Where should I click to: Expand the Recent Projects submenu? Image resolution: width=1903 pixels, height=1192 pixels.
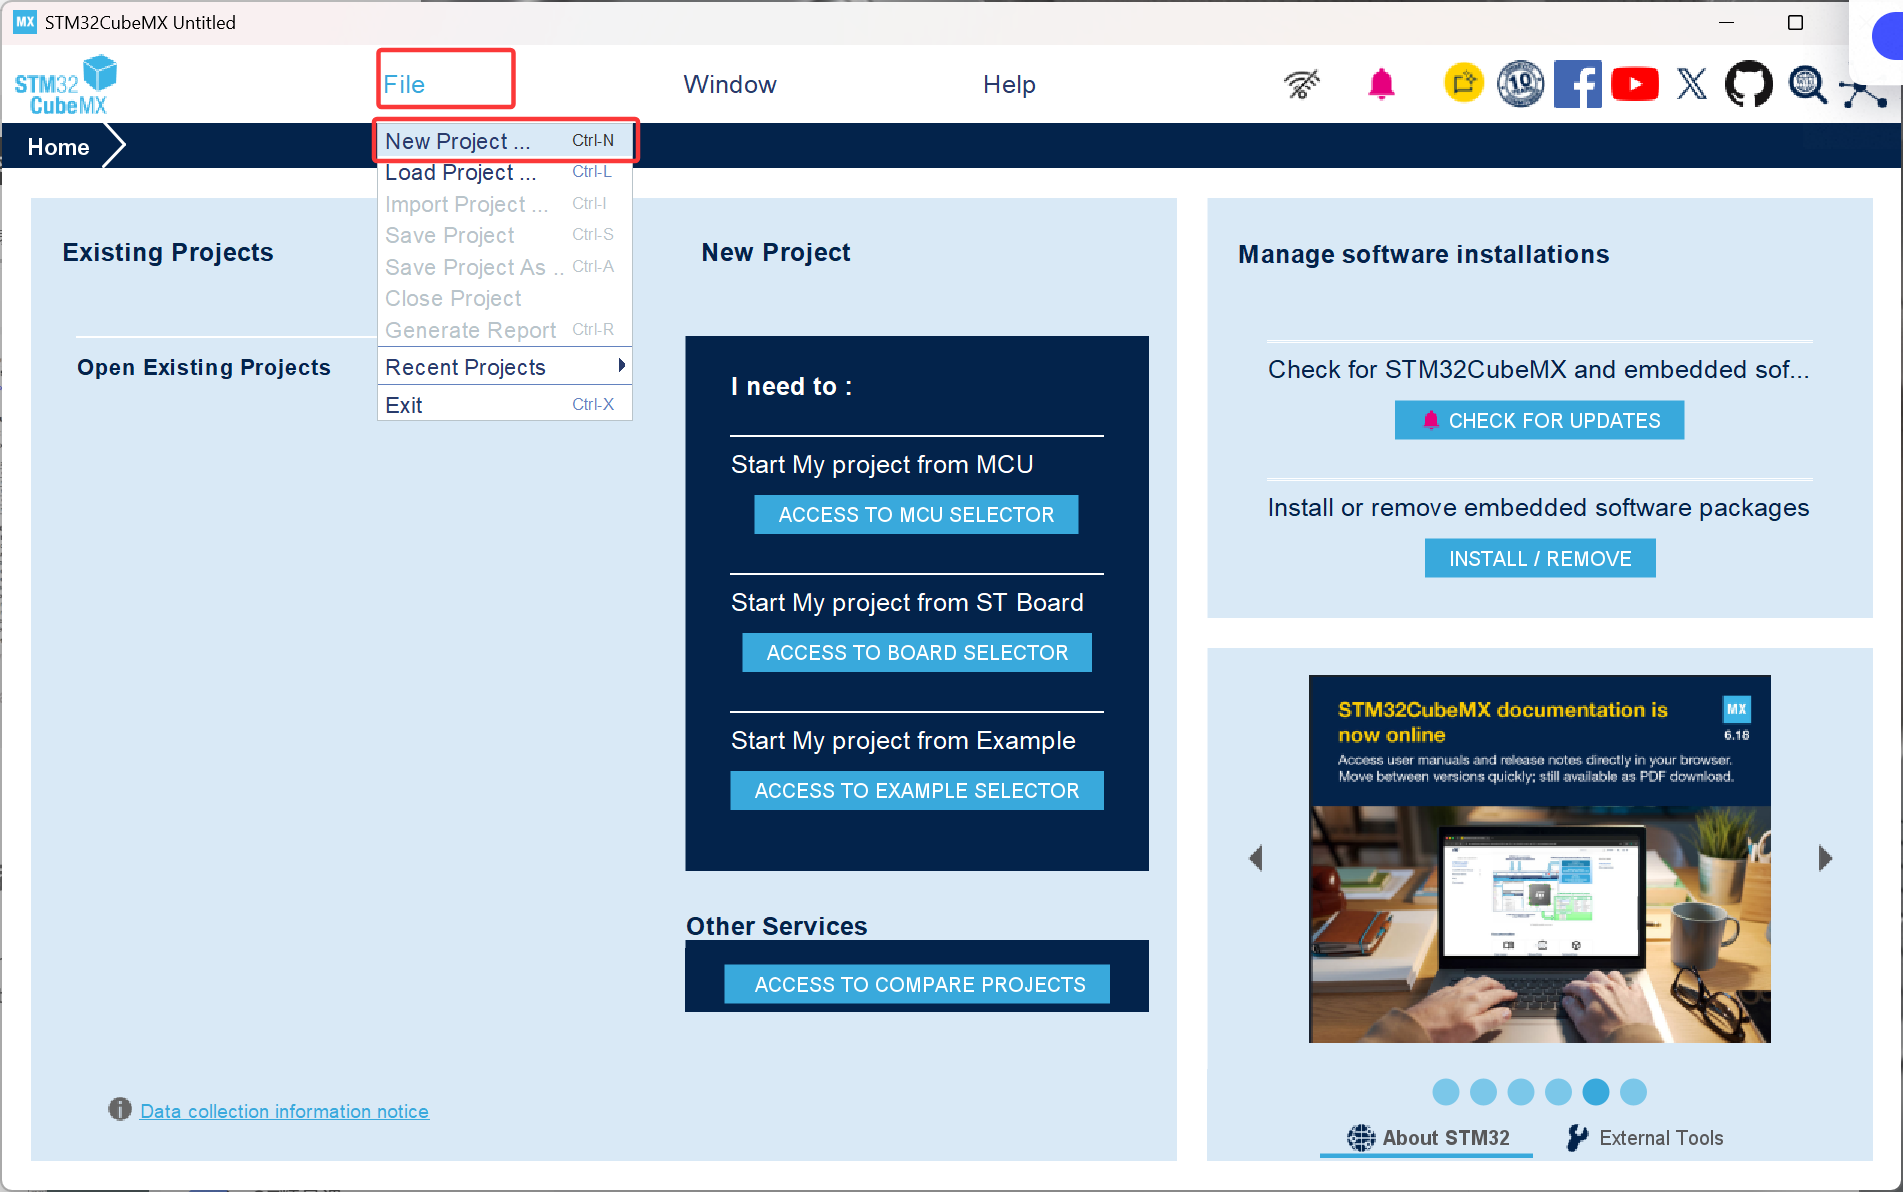tap(505, 367)
